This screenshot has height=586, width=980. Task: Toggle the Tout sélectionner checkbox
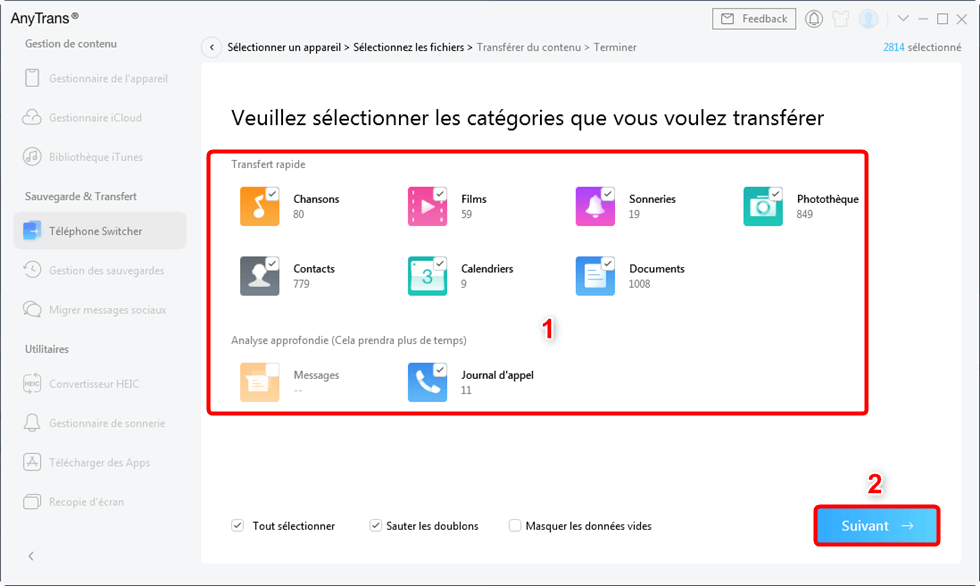coord(238,525)
